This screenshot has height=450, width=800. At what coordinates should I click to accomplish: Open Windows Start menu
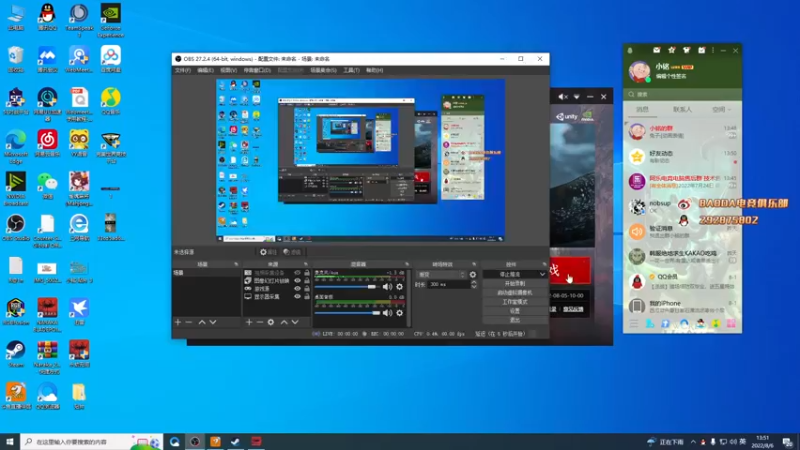point(10,442)
